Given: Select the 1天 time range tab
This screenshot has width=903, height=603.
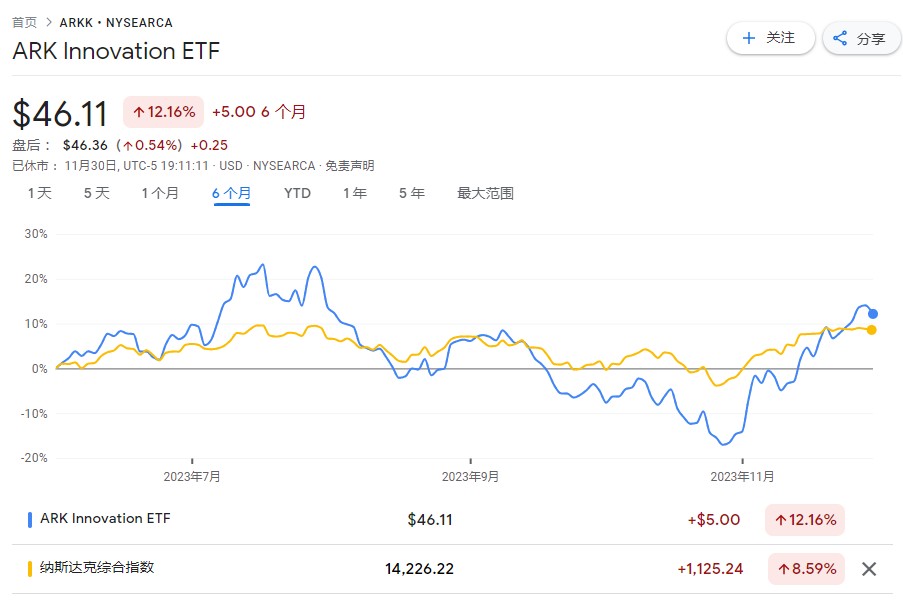Looking at the screenshot, I should [39, 193].
